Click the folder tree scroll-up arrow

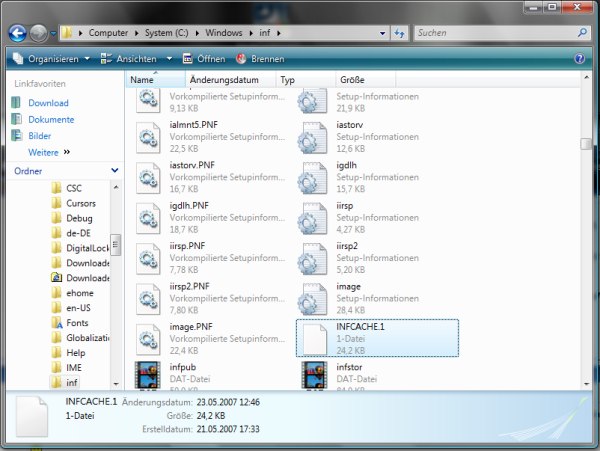[116, 187]
